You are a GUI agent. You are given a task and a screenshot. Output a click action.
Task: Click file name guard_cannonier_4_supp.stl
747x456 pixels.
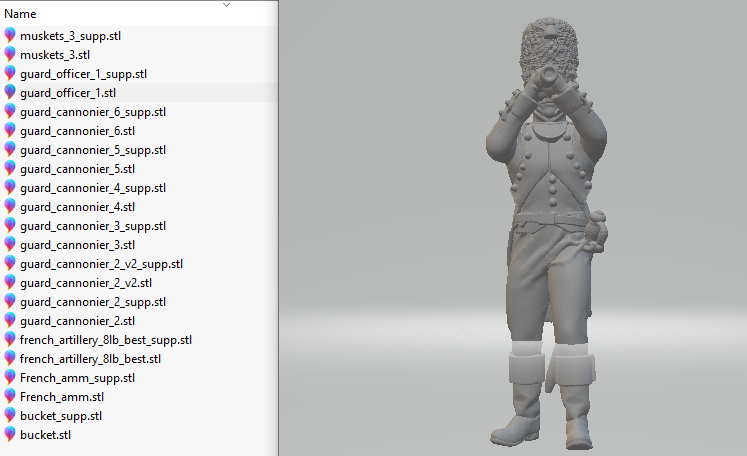coord(93,189)
